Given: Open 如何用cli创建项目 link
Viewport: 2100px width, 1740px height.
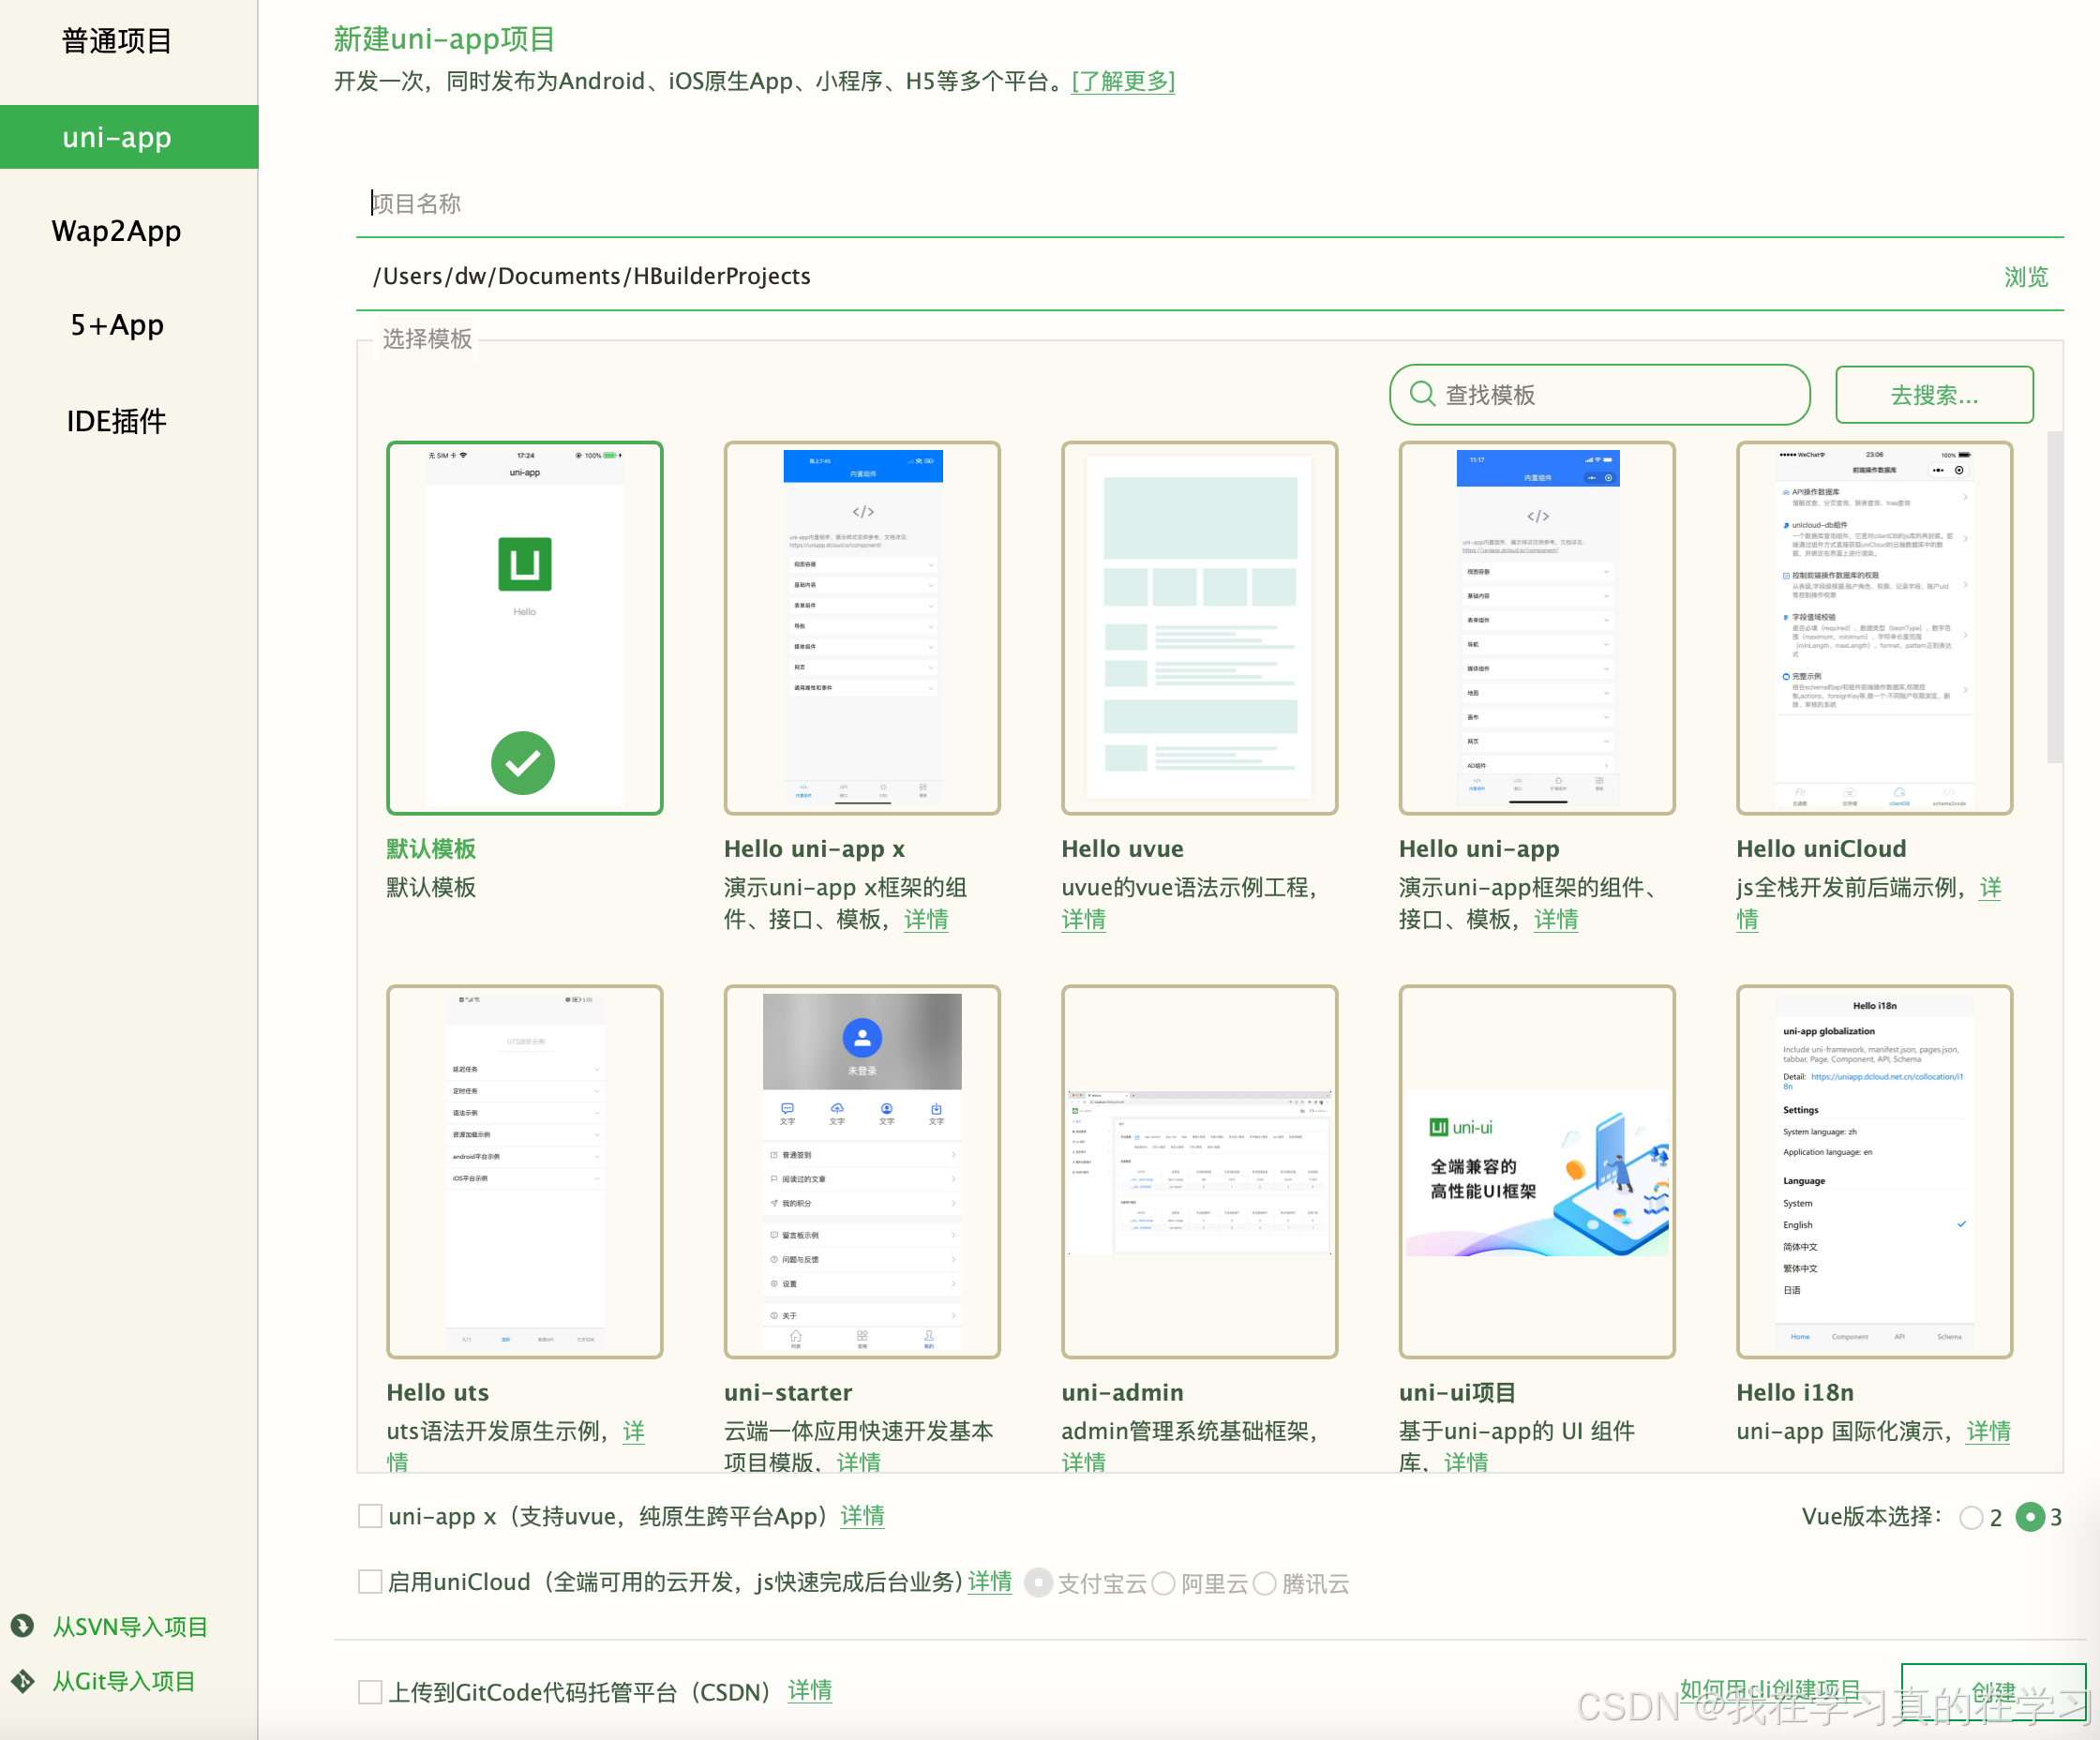Looking at the screenshot, I should [1770, 1690].
